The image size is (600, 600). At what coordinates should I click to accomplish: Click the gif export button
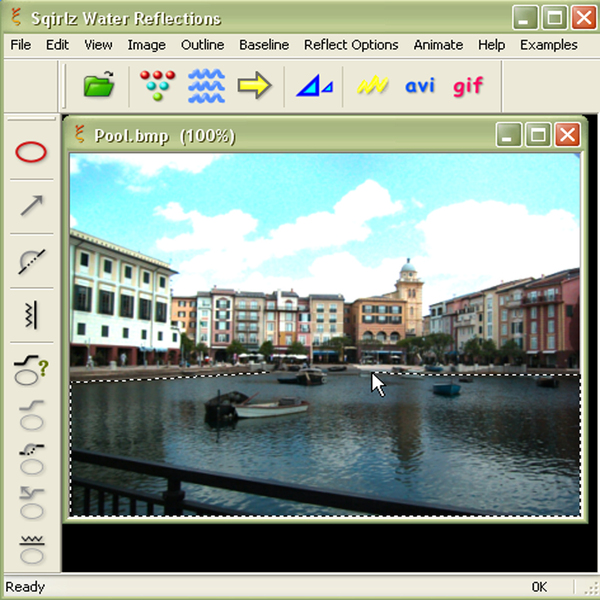click(x=468, y=86)
